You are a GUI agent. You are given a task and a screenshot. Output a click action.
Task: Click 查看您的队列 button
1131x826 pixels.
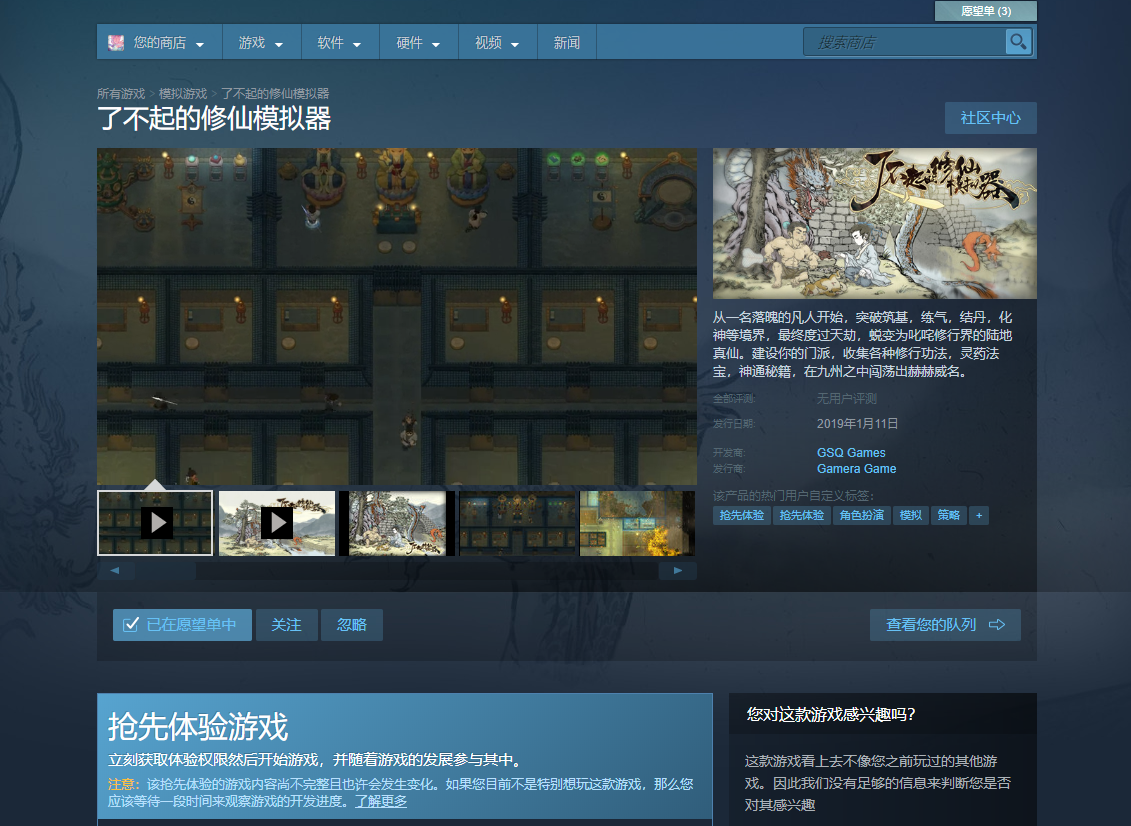(x=945, y=625)
